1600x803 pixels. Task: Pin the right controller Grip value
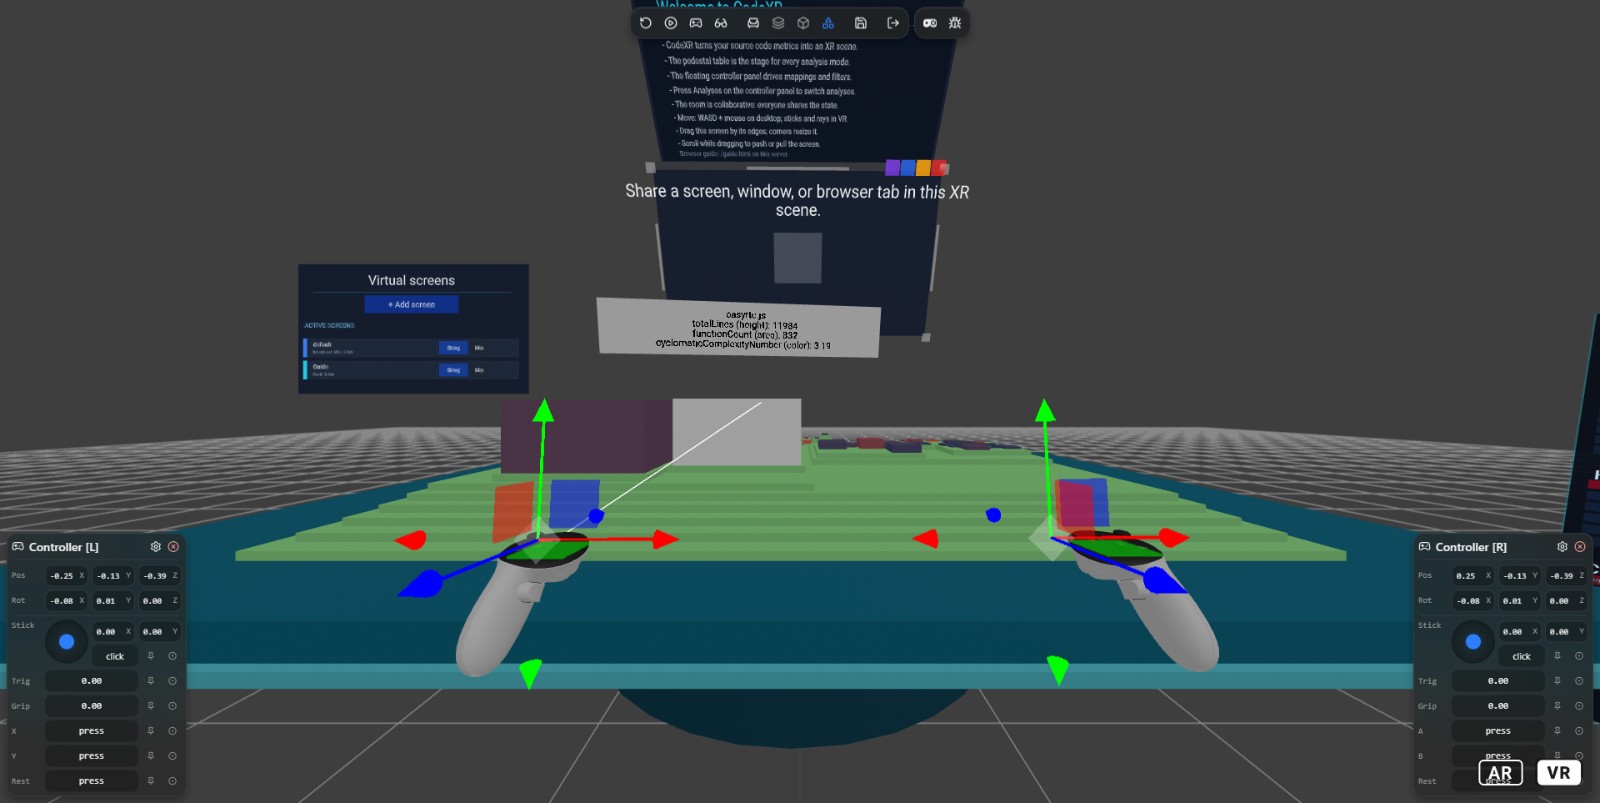pos(1558,706)
